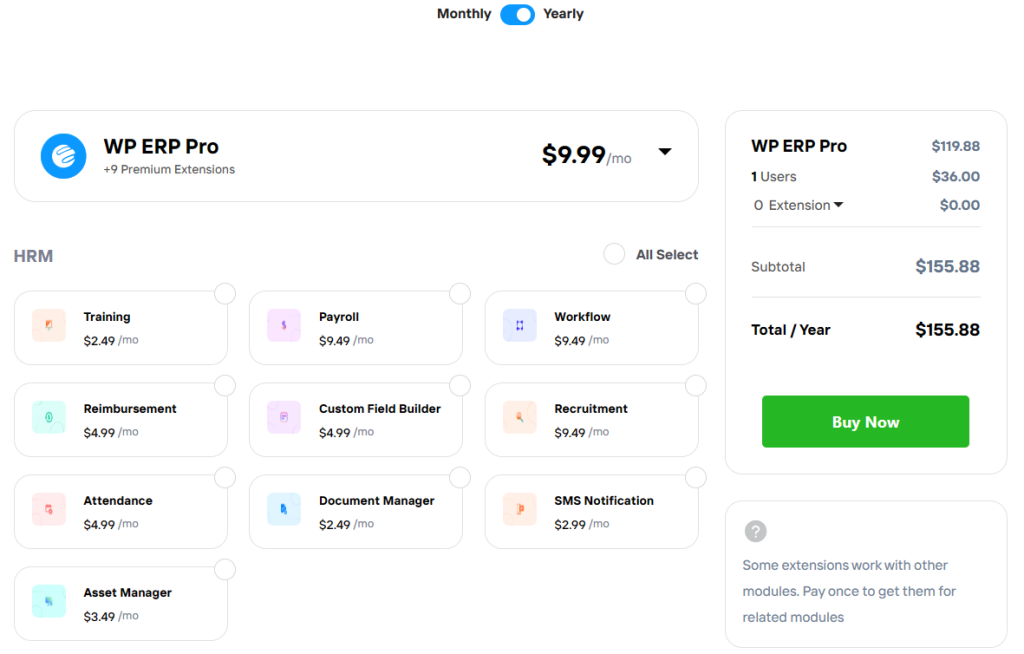This screenshot has width=1024, height=654.
Task: Click the SMS Notification icon
Action: point(520,510)
